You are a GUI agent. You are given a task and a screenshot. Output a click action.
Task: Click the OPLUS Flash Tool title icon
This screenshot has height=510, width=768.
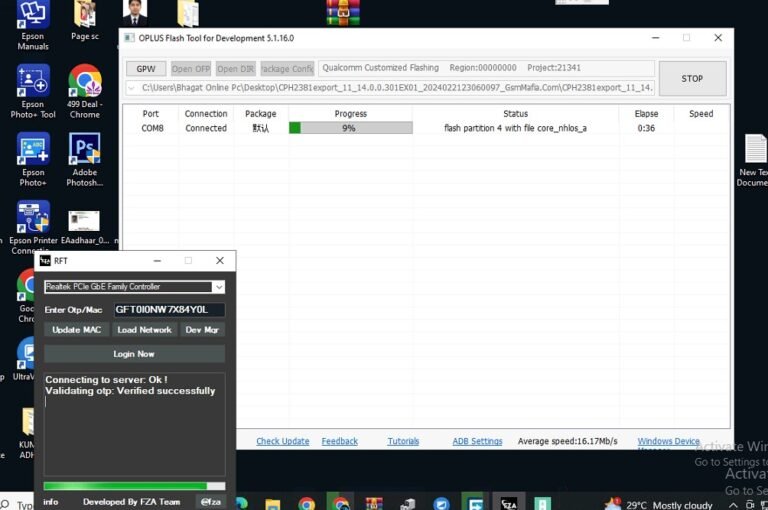(x=129, y=38)
